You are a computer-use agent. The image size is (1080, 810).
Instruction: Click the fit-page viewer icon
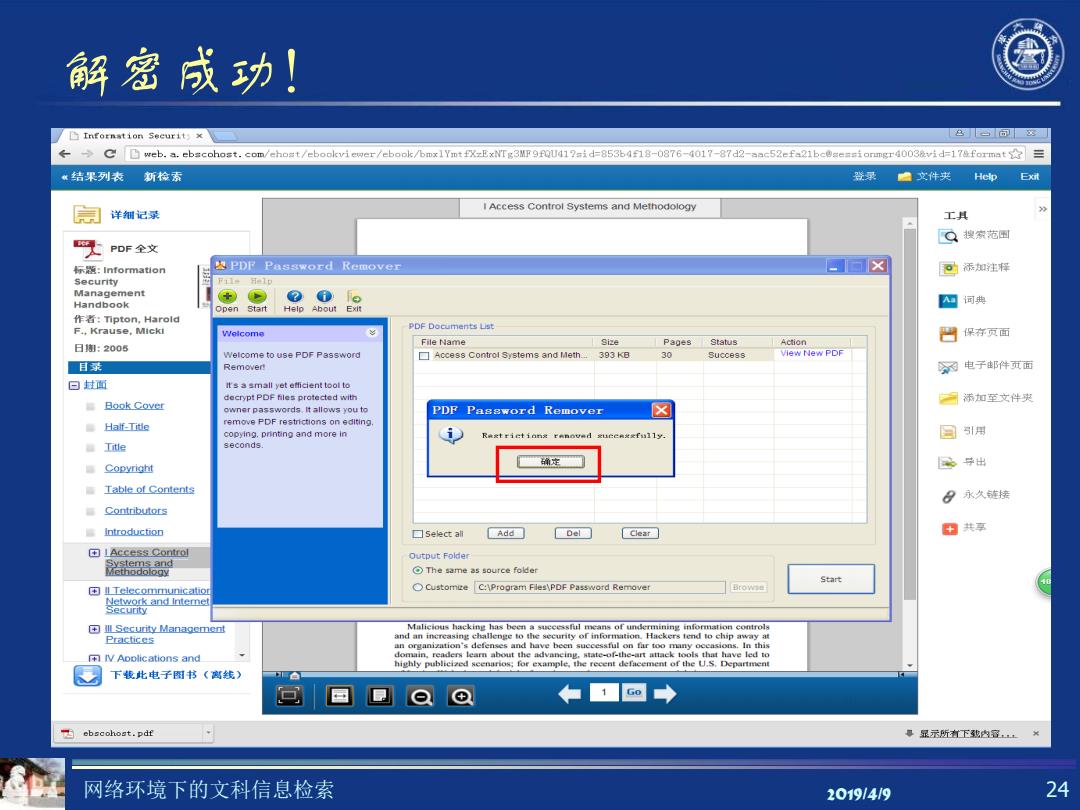[380, 696]
